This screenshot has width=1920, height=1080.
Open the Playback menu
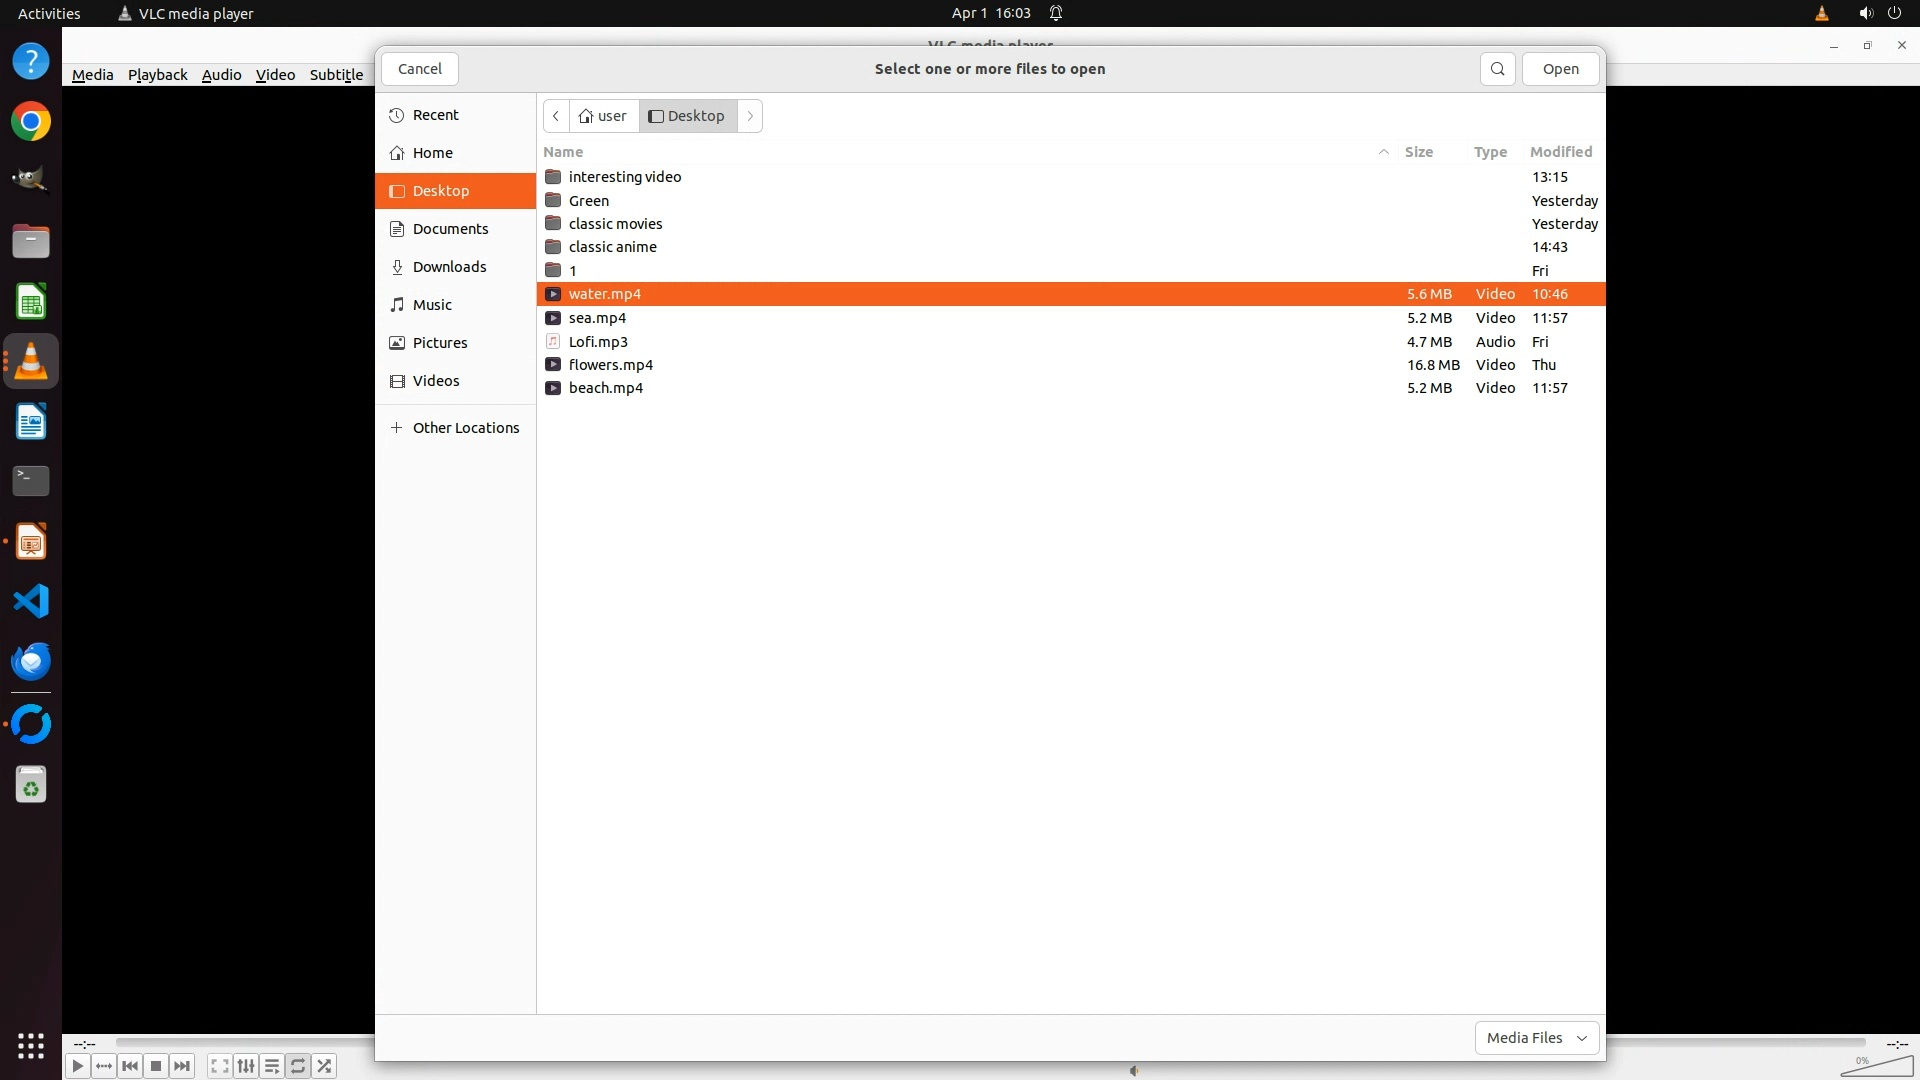click(x=157, y=75)
